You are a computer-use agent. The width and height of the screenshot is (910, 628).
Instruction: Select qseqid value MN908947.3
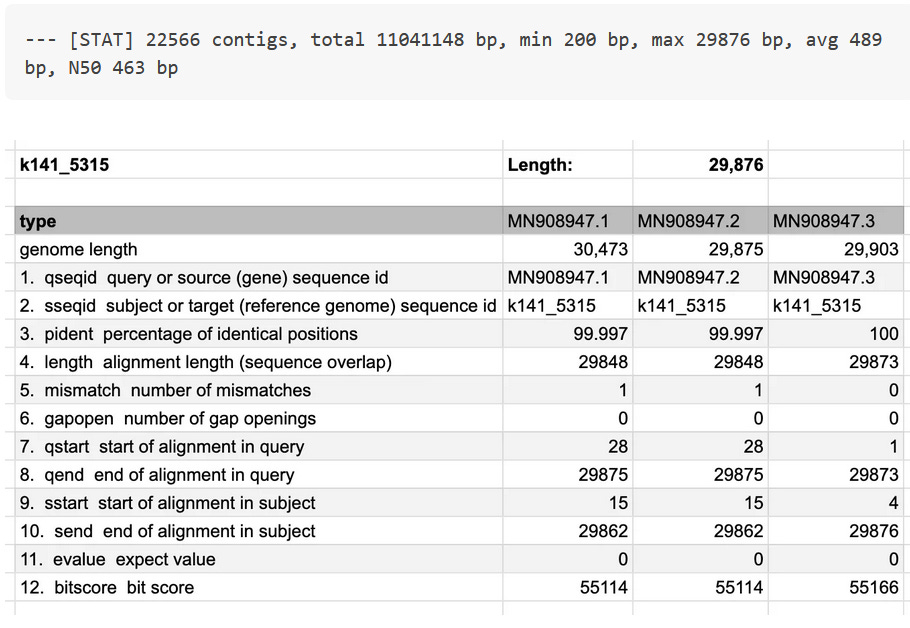tap(836, 277)
